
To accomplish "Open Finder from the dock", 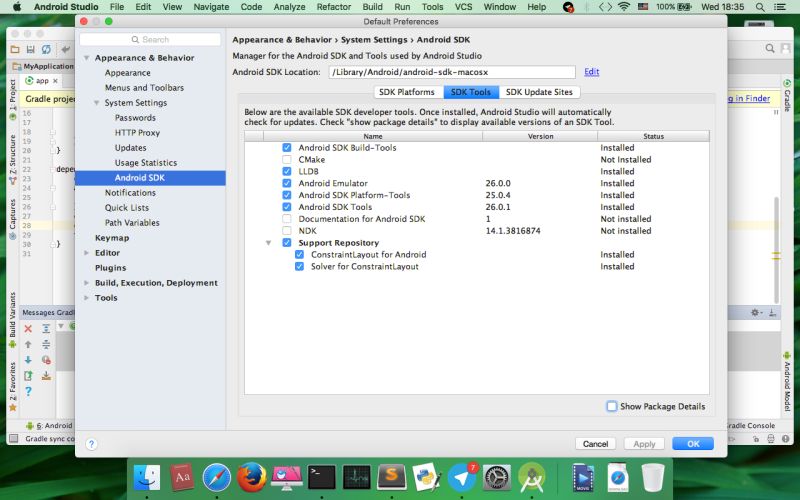I will [x=147, y=478].
